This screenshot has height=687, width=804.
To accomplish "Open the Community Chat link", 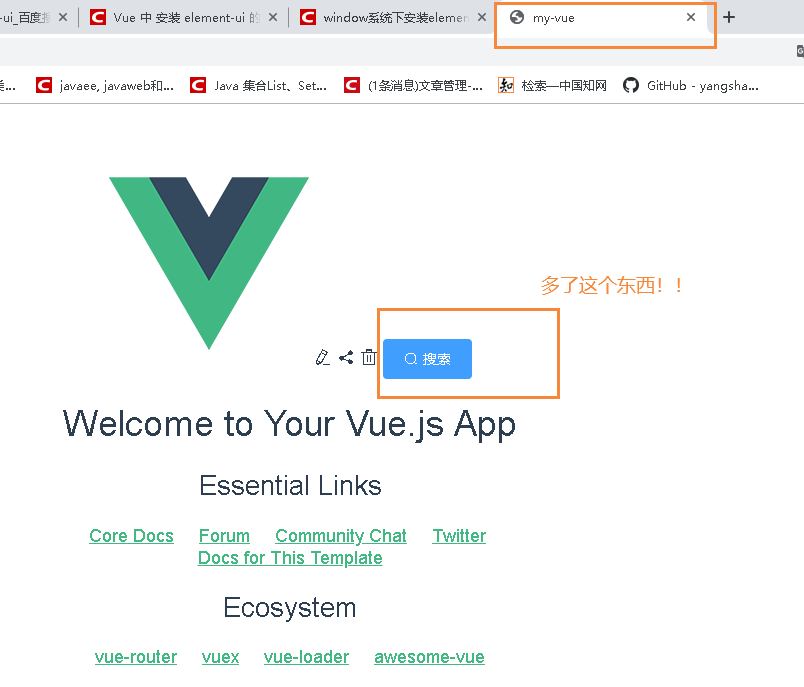I will 341,536.
